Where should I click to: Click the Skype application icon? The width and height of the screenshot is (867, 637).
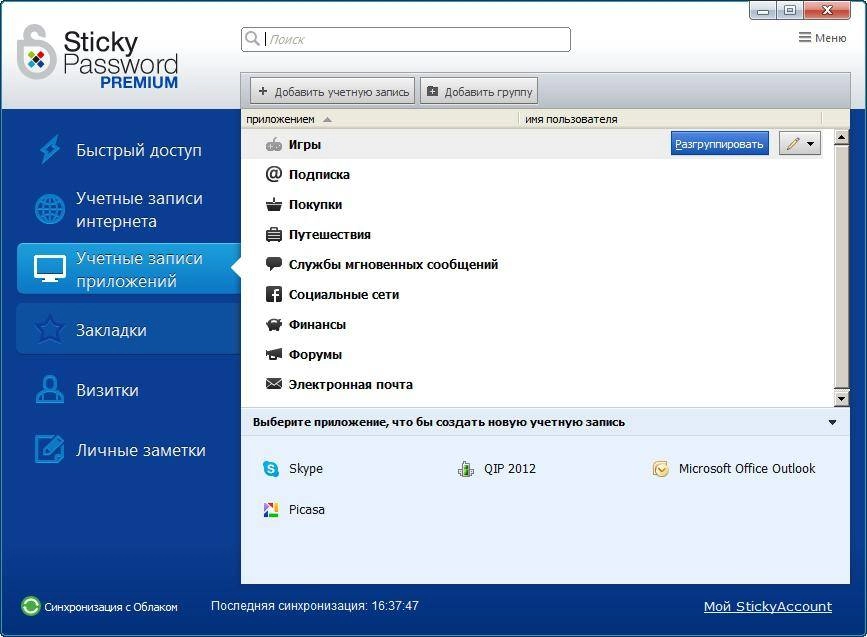click(x=271, y=469)
